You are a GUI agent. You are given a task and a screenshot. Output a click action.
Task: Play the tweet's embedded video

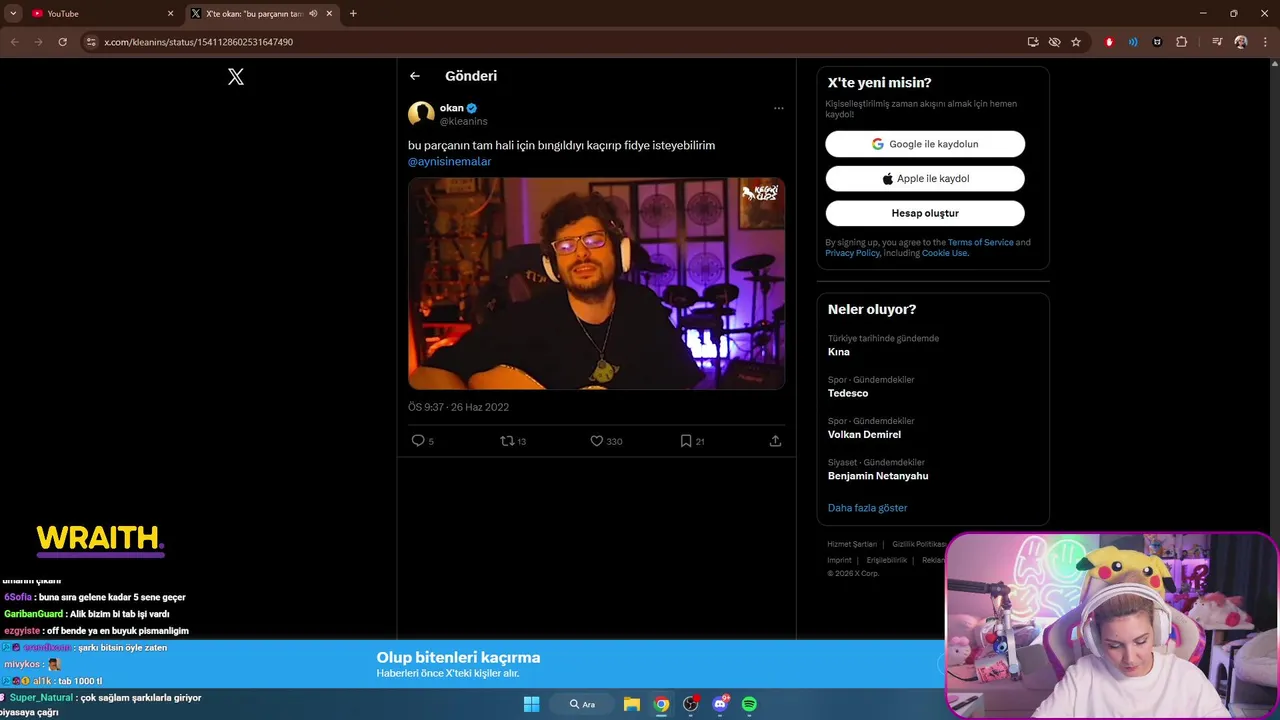pyautogui.click(x=596, y=284)
